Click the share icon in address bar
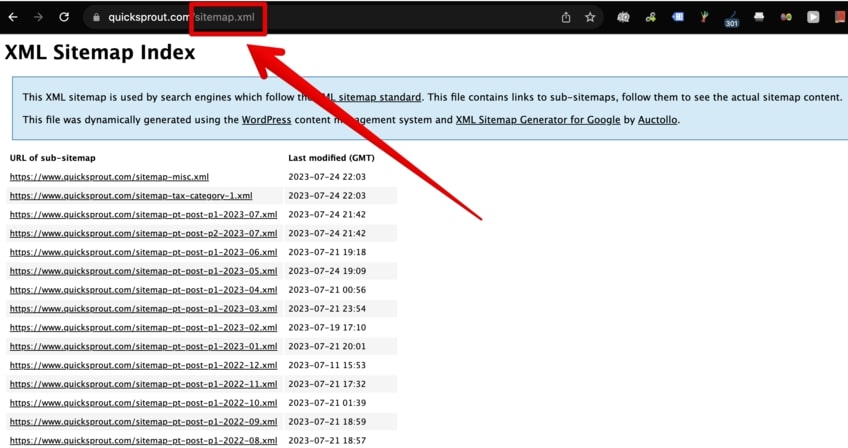The height and width of the screenshot is (448, 848). coord(566,17)
